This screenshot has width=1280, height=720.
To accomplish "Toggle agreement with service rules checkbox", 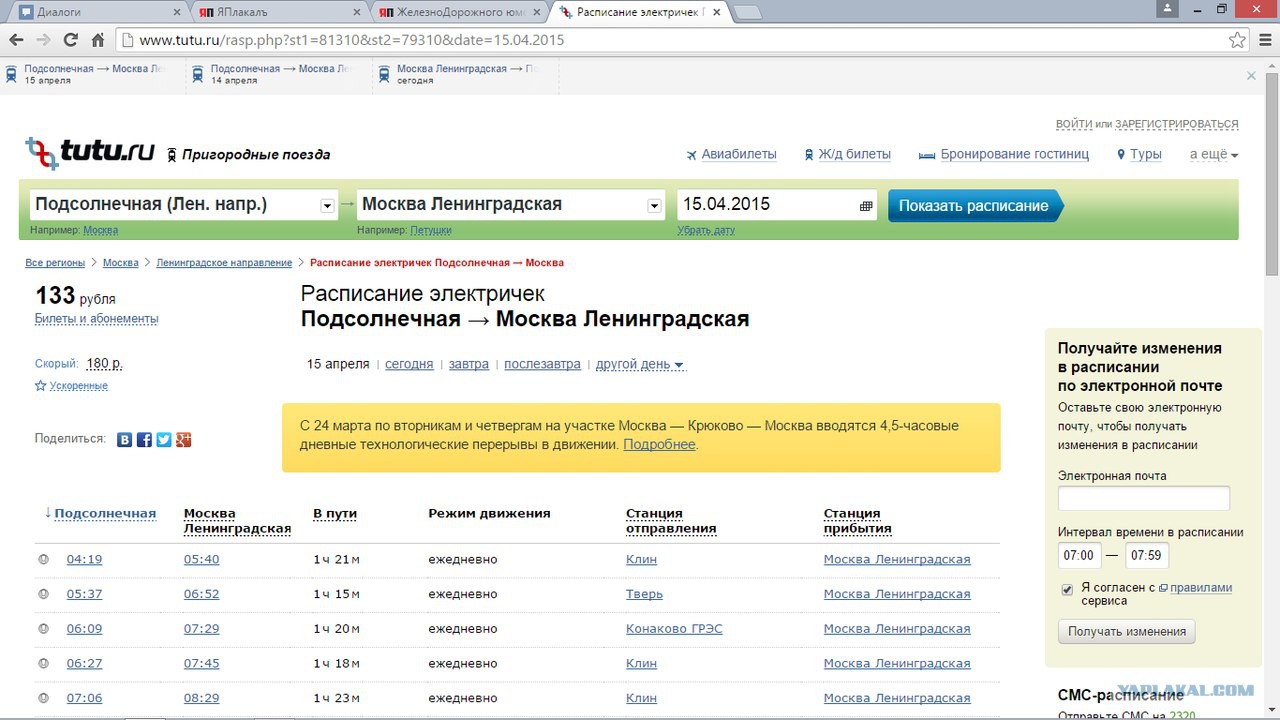I will (x=1067, y=589).
